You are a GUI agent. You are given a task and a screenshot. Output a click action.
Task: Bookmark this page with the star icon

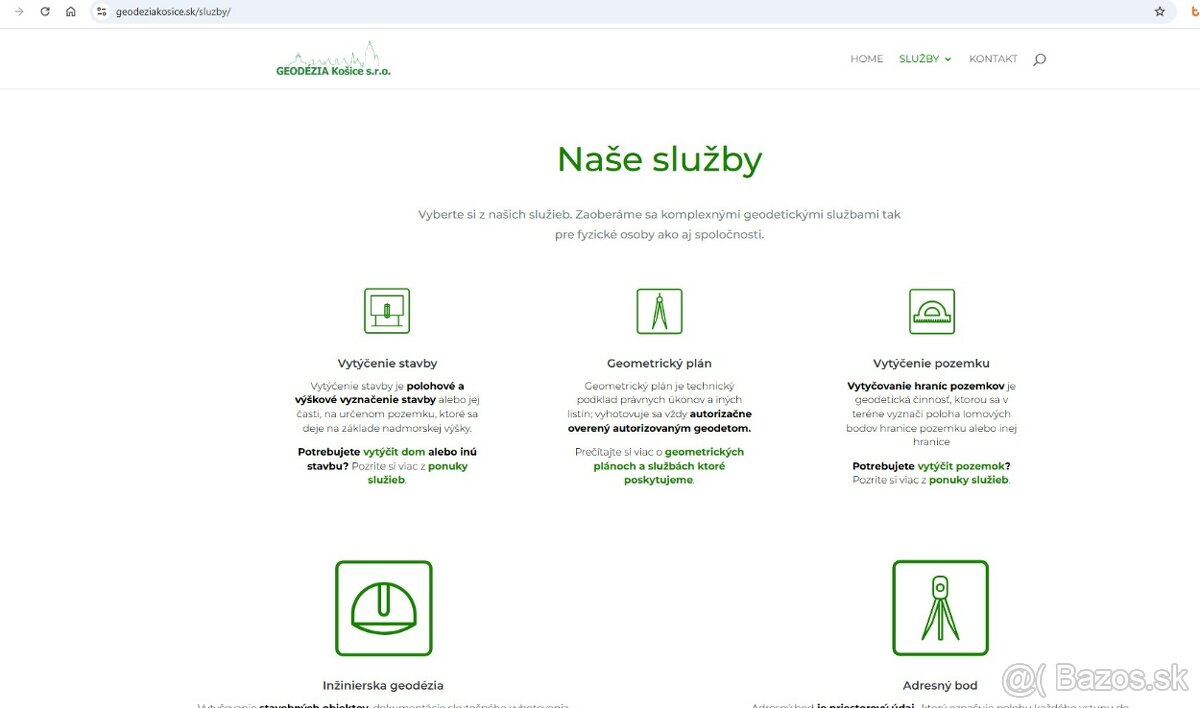tap(1160, 11)
